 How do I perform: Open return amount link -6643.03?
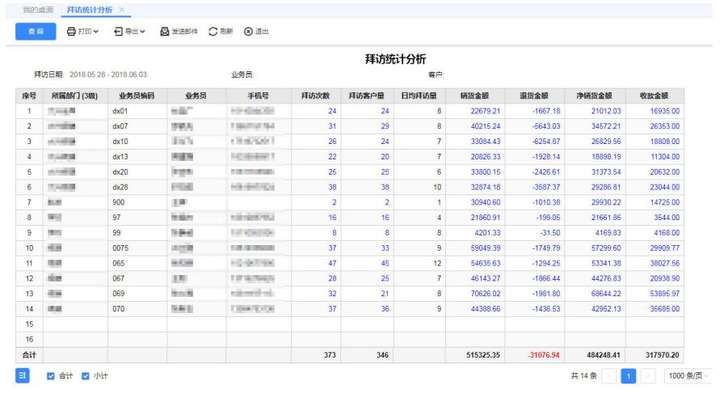pyautogui.click(x=546, y=126)
